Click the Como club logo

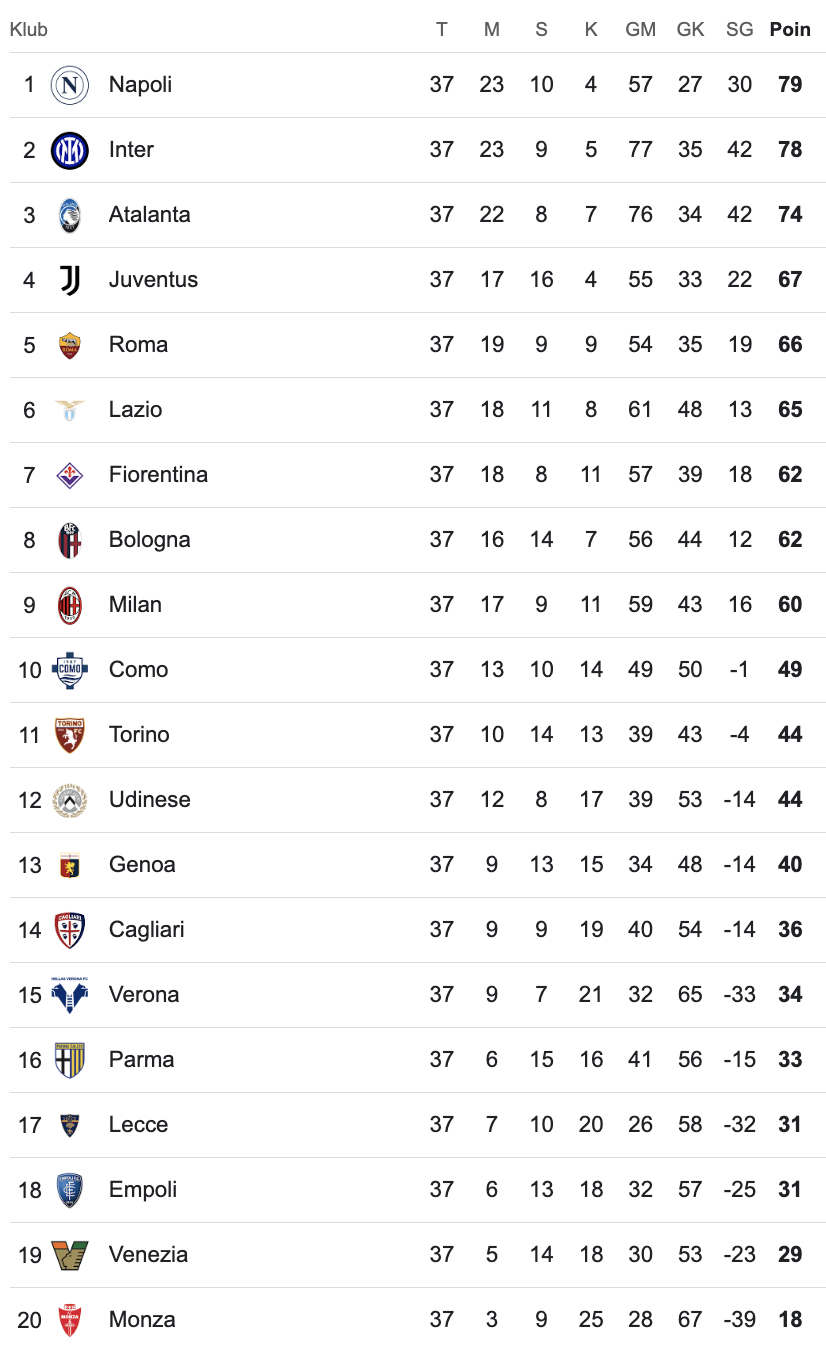(x=70, y=670)
